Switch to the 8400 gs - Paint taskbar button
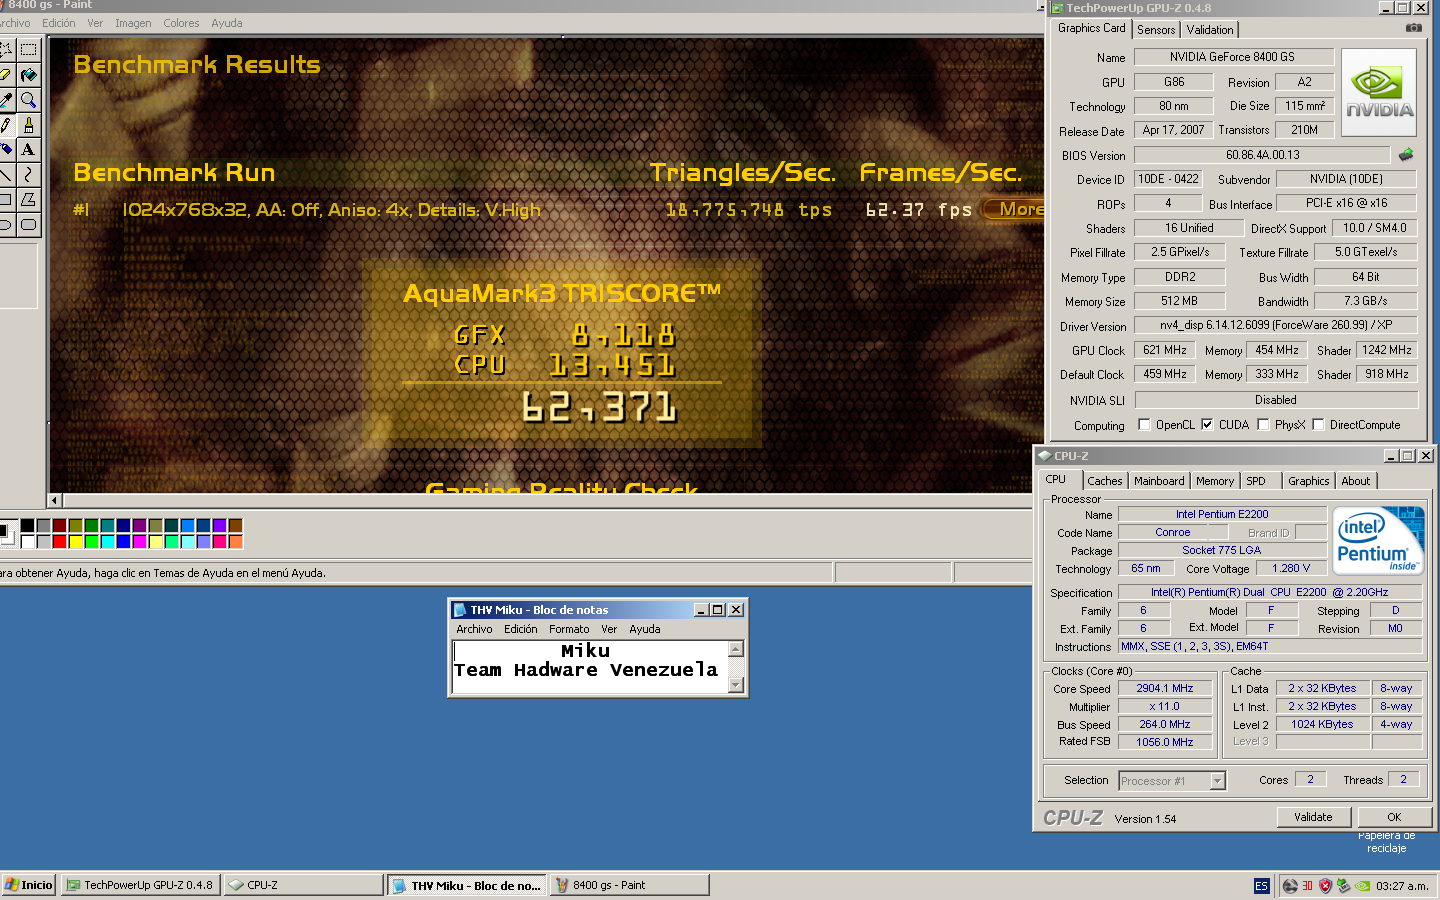 pyautogui.click(x=629, y=885)
